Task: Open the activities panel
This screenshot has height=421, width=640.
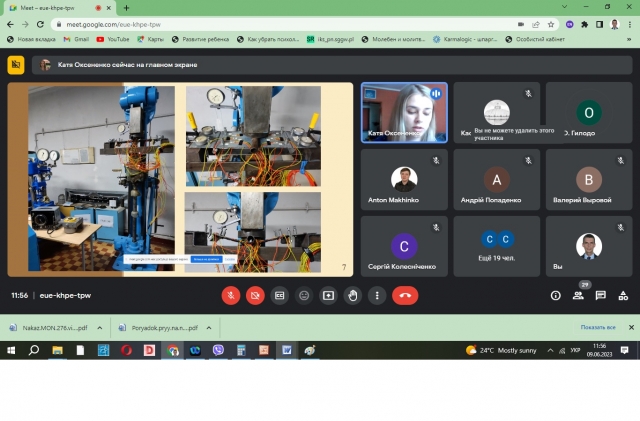Action: coord(623,295)
